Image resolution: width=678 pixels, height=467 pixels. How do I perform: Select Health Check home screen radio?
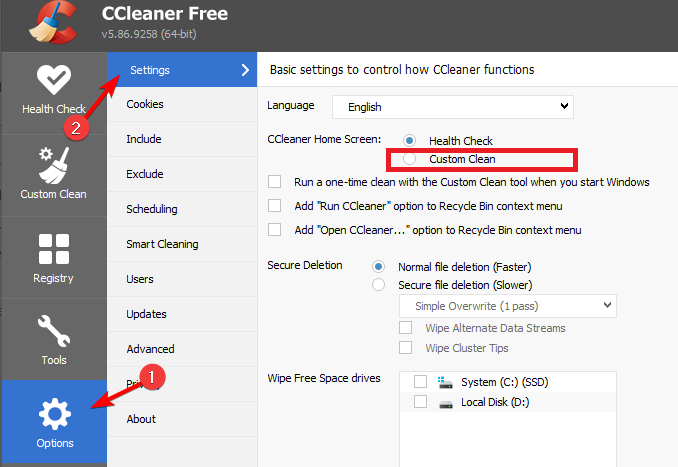coord(409,141)
